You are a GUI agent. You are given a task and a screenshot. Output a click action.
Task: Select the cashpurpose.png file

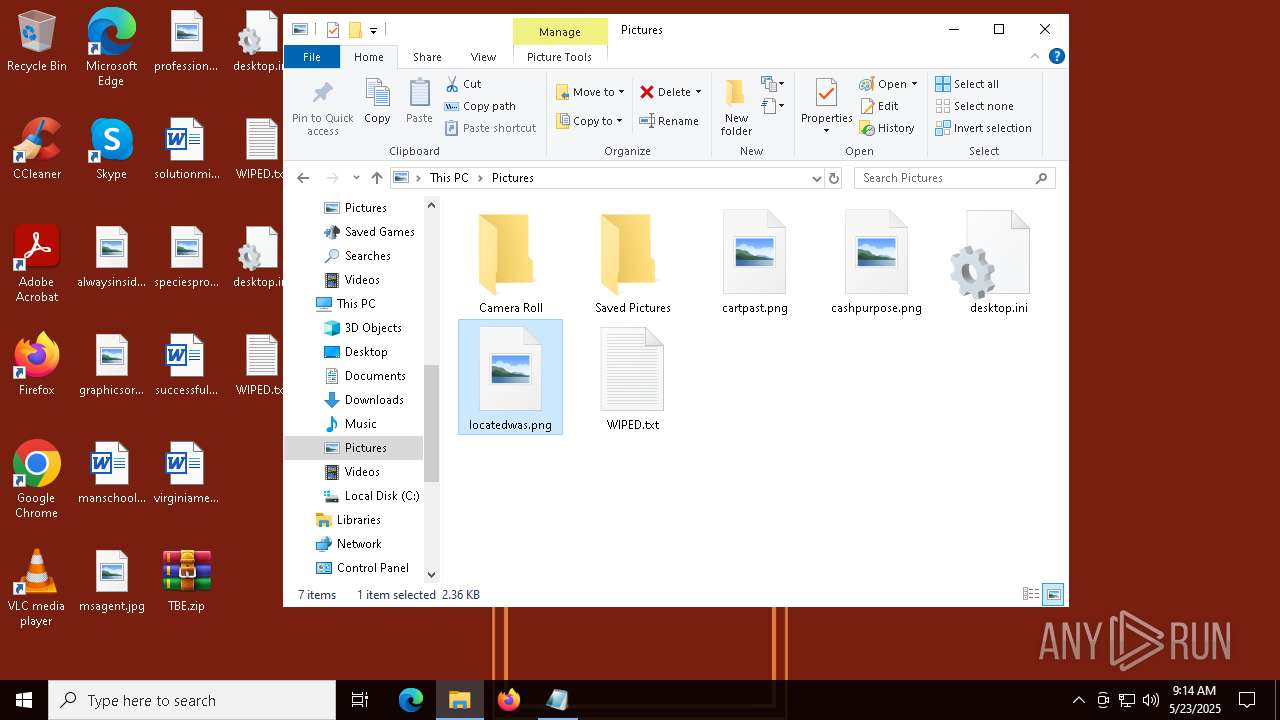pyautogui.click(x=876, y=263)
